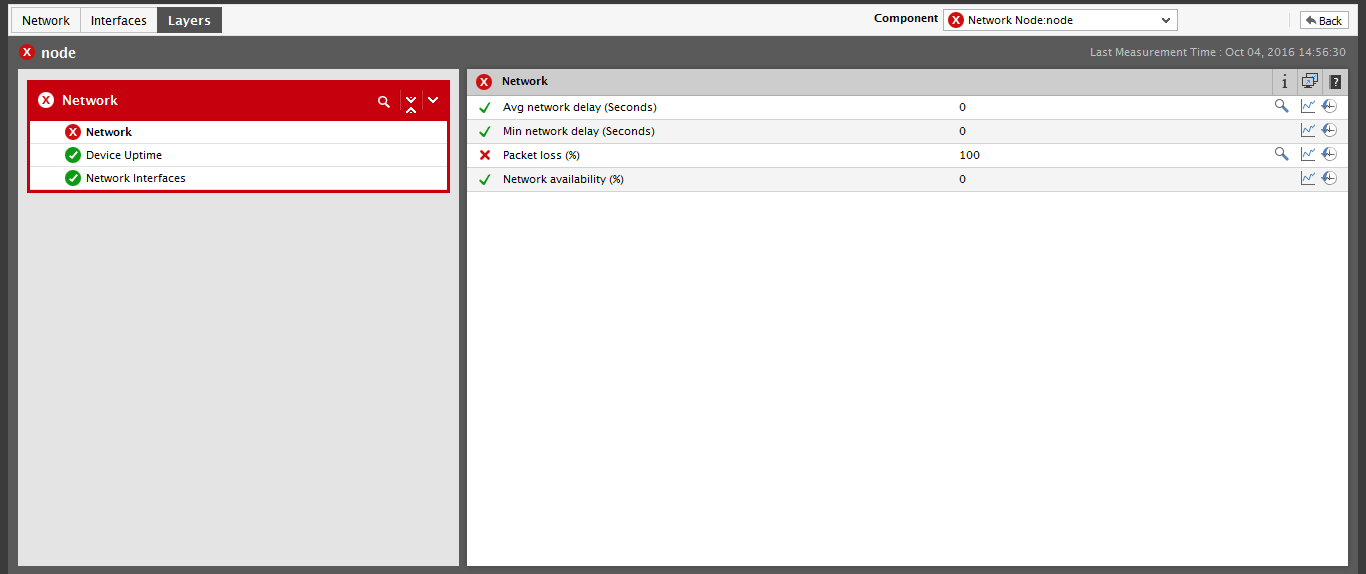Click the magnifier for Packet loss
The width and height of the screenshot is (1366, 574).
tap(1281, 154)
